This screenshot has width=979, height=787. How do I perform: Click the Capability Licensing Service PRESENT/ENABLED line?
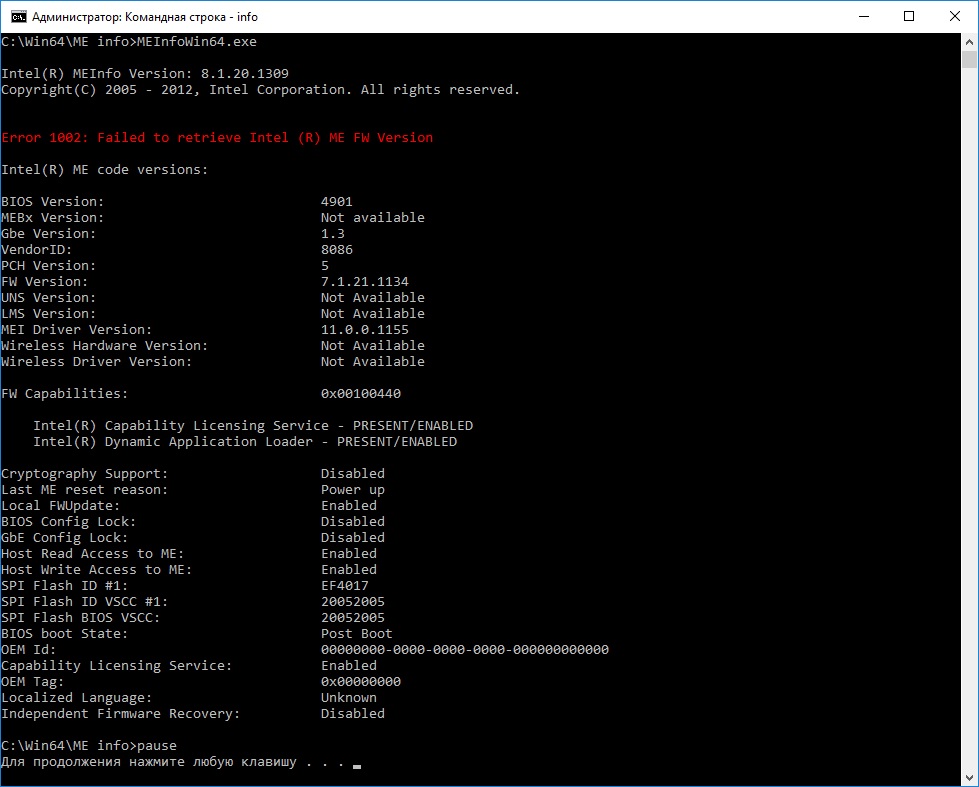(x=253, y=425)
